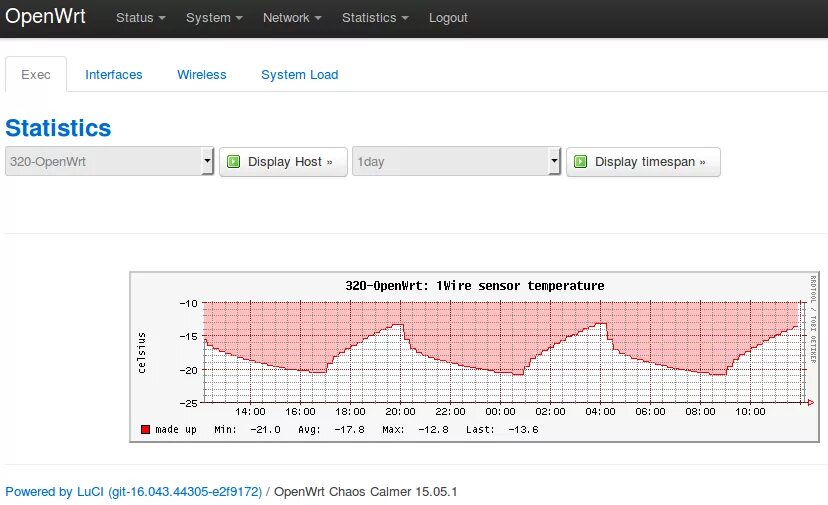Click the 'Min: -21.0' value in legend

pyautogui.click(x=247, y=429)
